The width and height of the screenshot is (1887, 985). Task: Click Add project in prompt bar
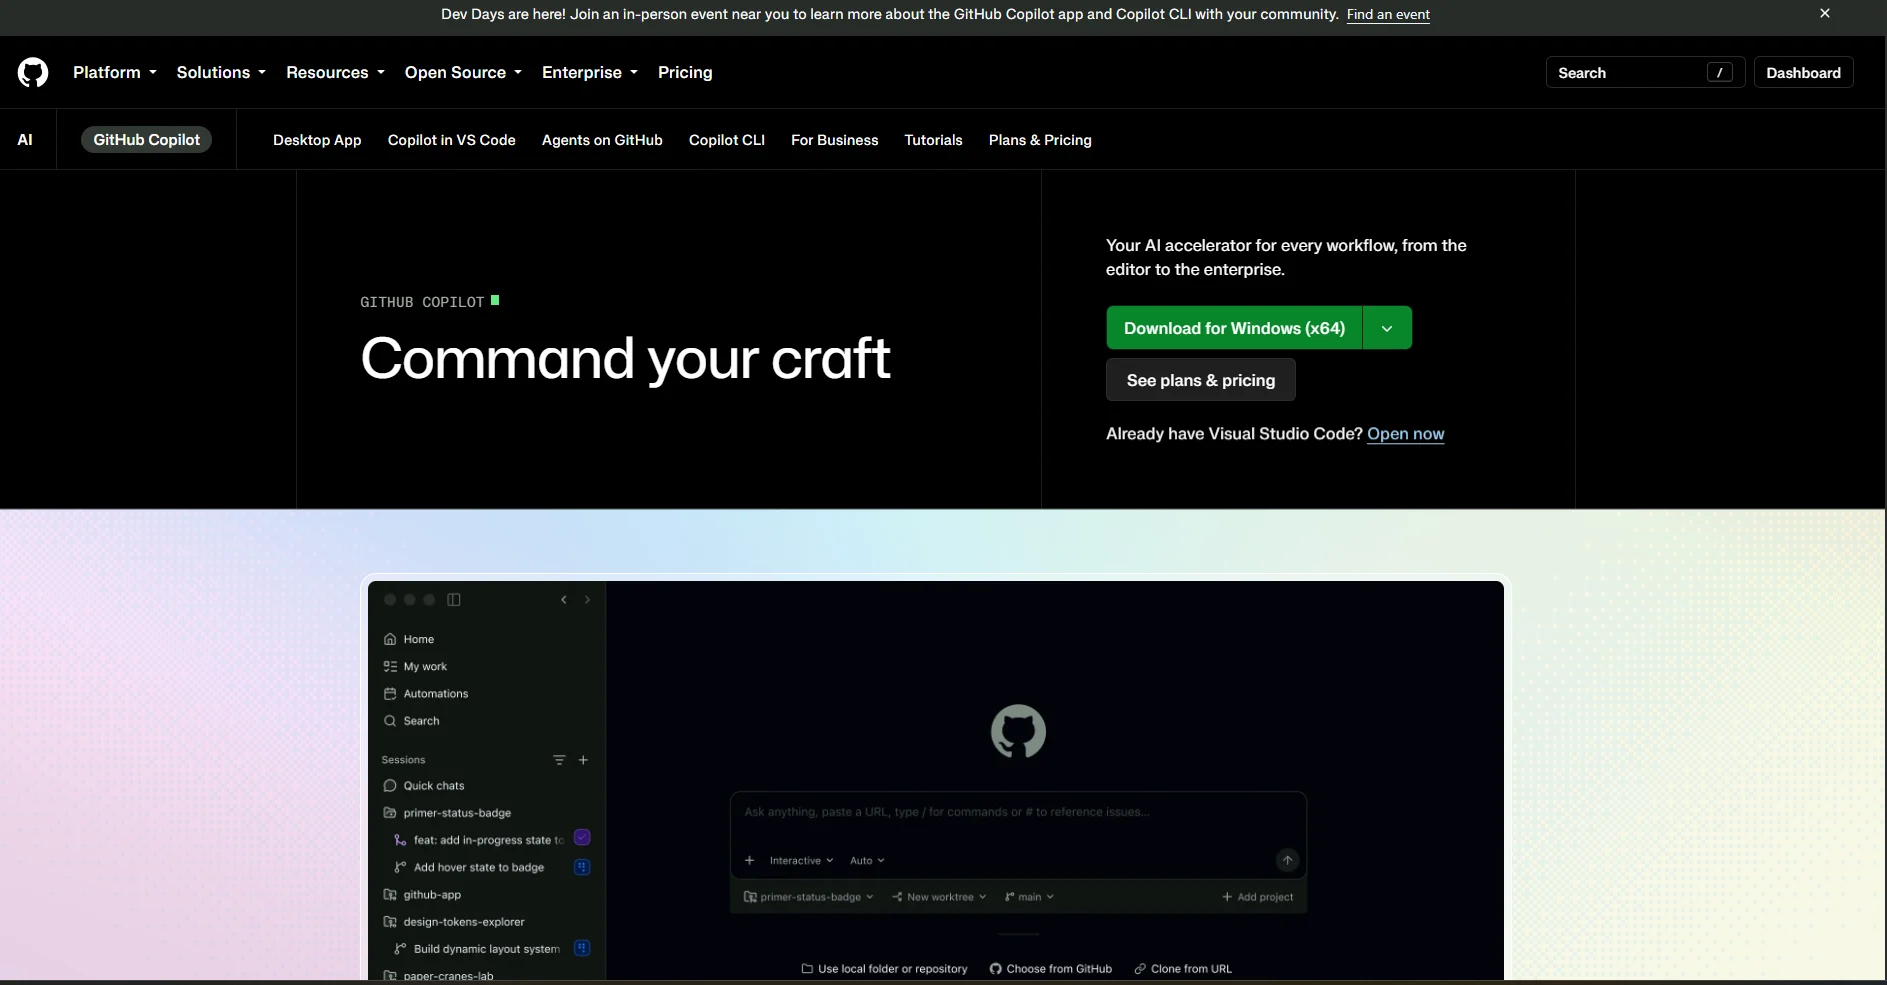point(1258,897)
